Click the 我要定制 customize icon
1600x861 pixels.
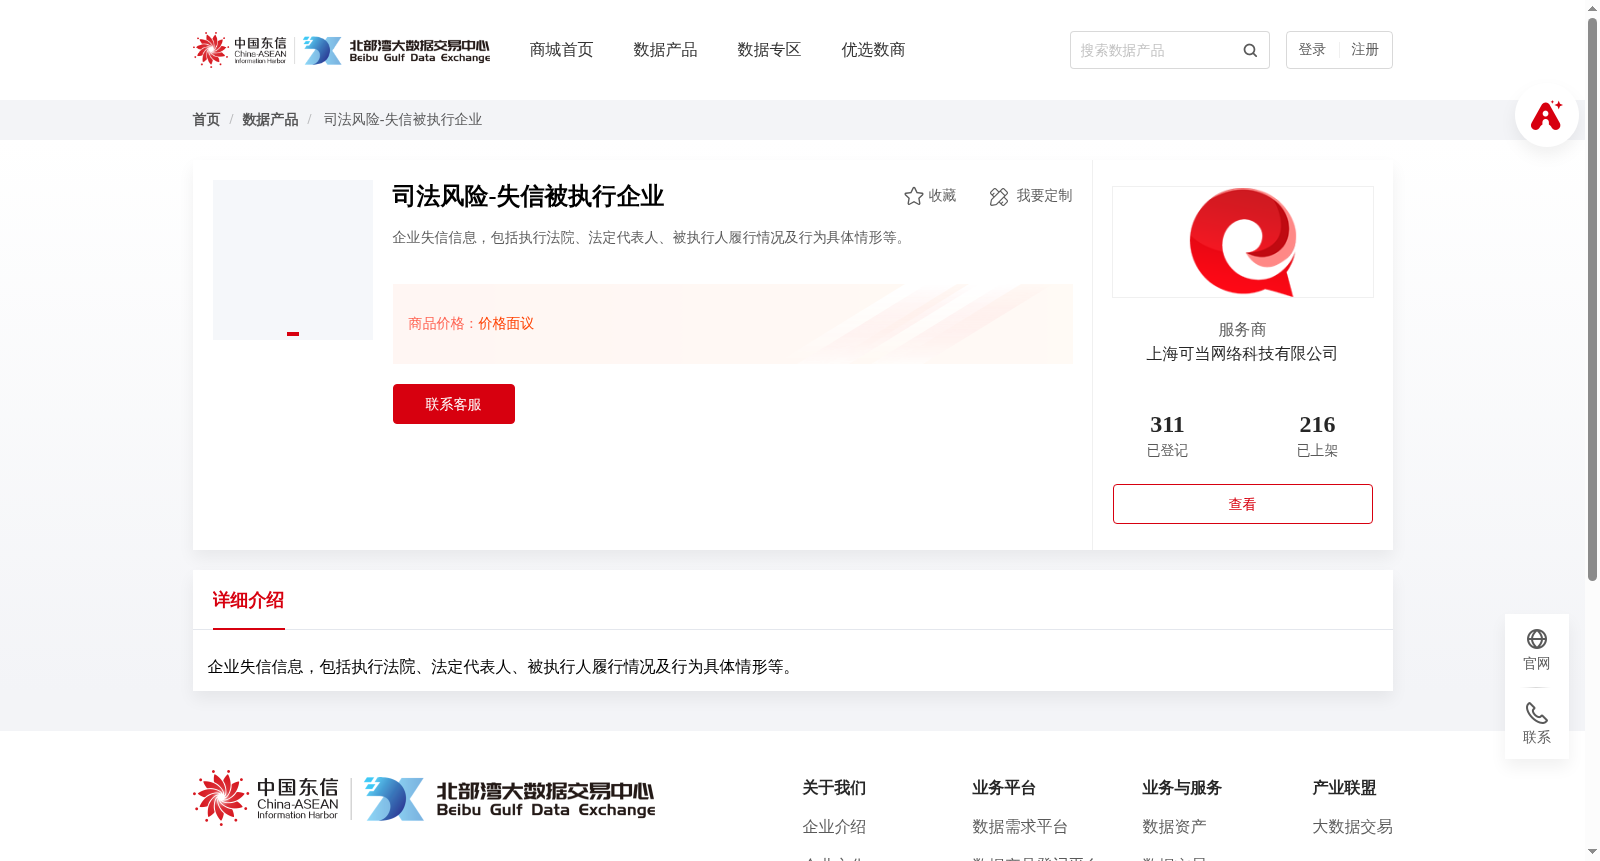click(998, 196)
